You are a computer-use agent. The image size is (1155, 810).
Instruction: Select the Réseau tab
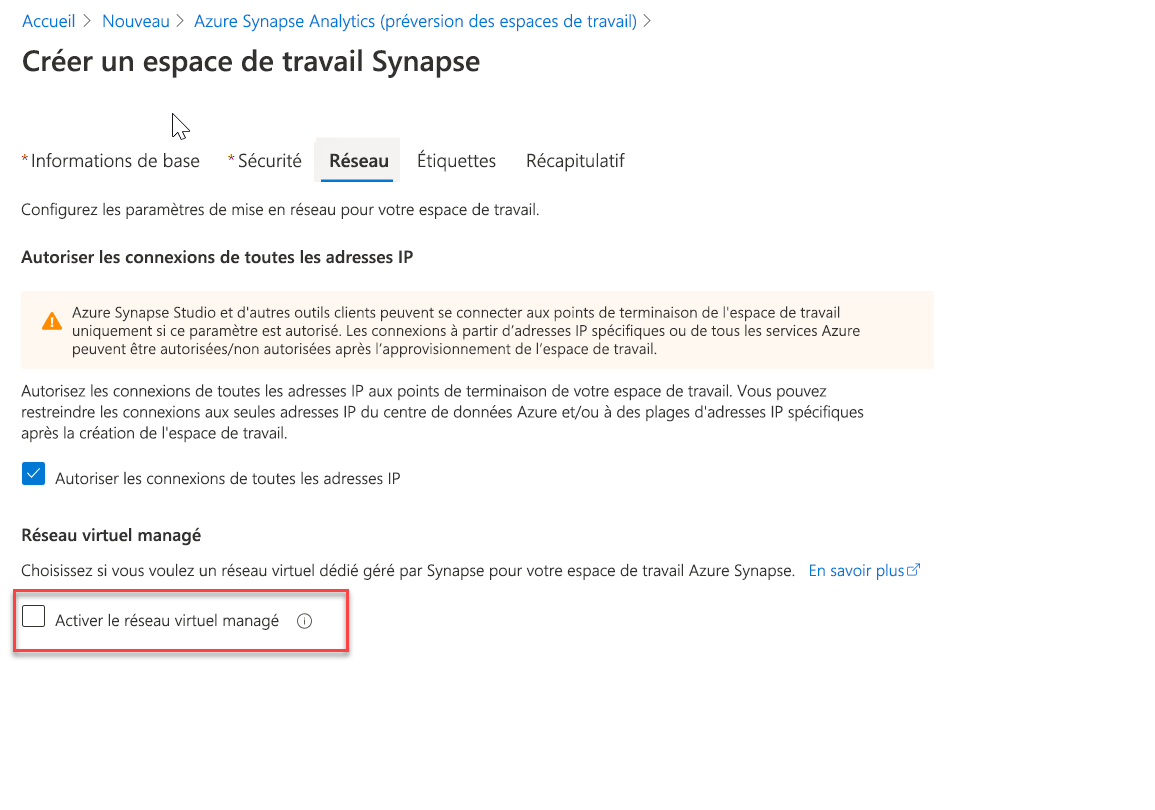click(359, 161)
